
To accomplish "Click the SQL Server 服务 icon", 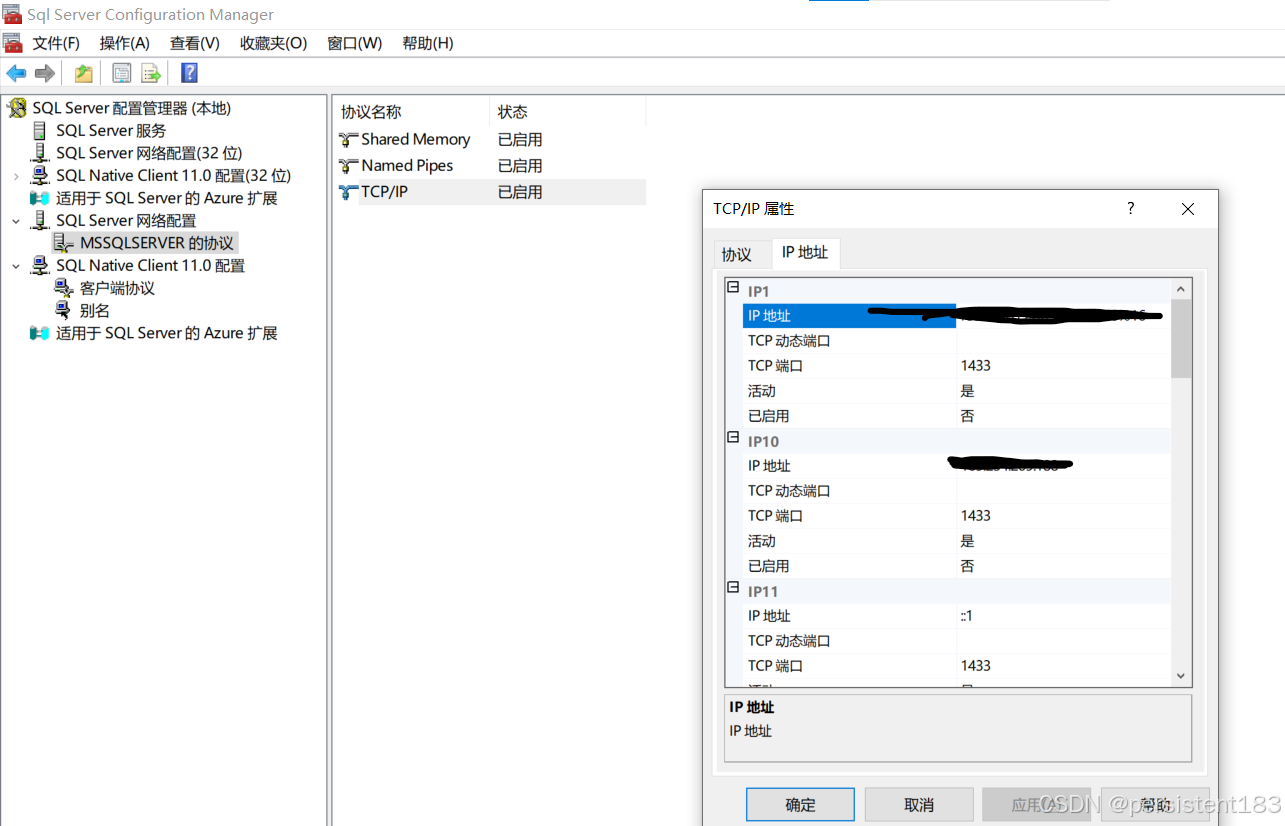I will coord(39,130).
